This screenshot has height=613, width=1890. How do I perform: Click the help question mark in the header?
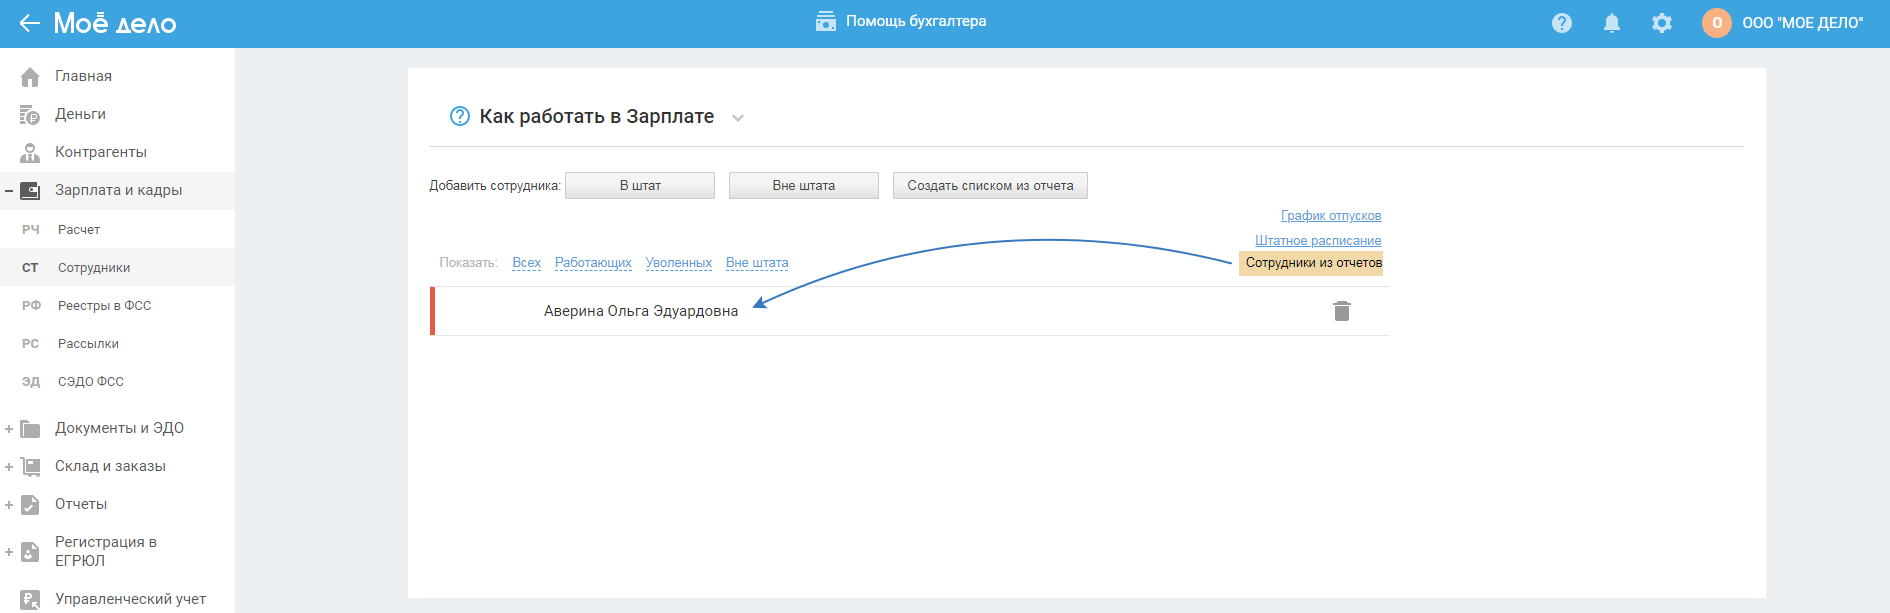click(1561, 23)
